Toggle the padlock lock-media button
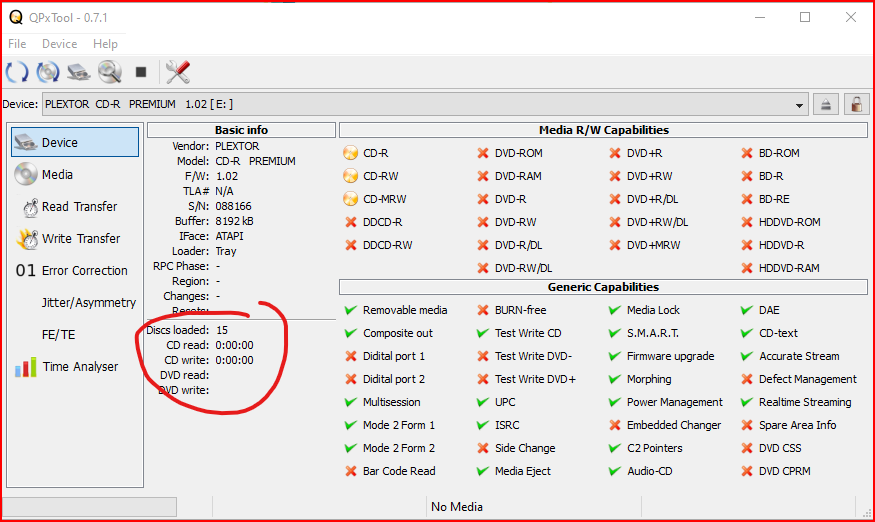Screen dimensions: 875x522 pyautogui.click(x=856, y=104)
